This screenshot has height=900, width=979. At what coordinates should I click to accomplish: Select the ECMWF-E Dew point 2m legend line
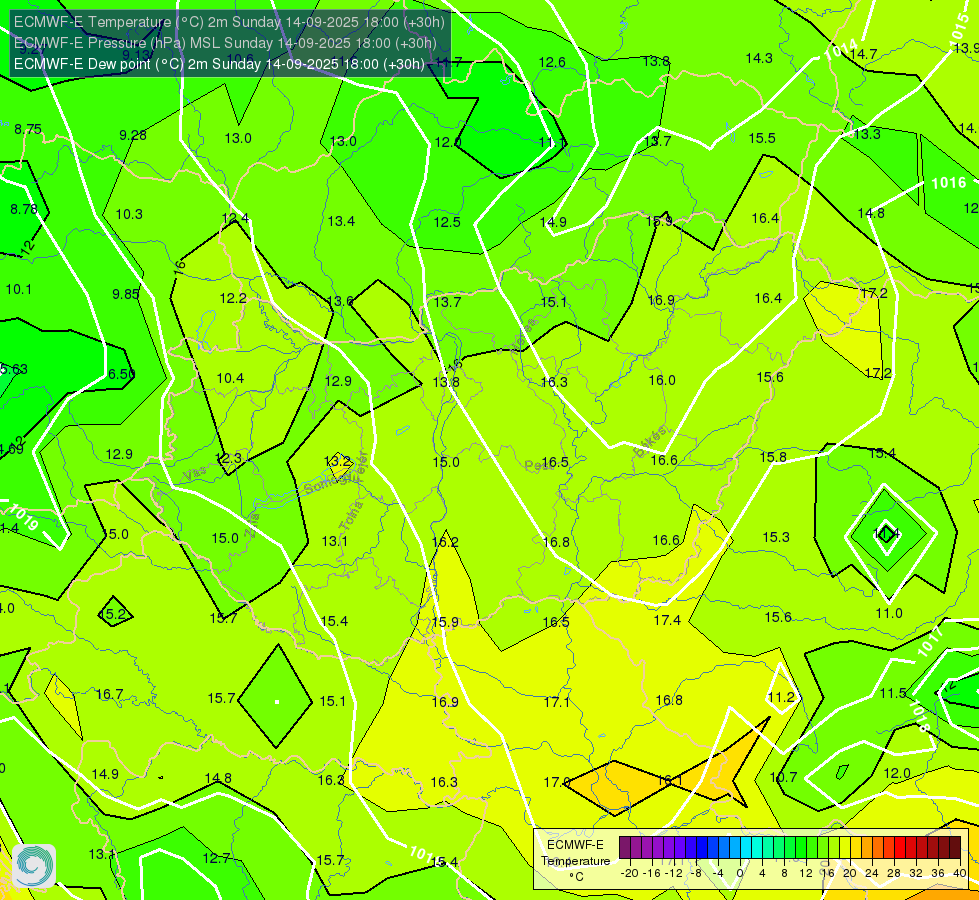(x=219, y=64)
